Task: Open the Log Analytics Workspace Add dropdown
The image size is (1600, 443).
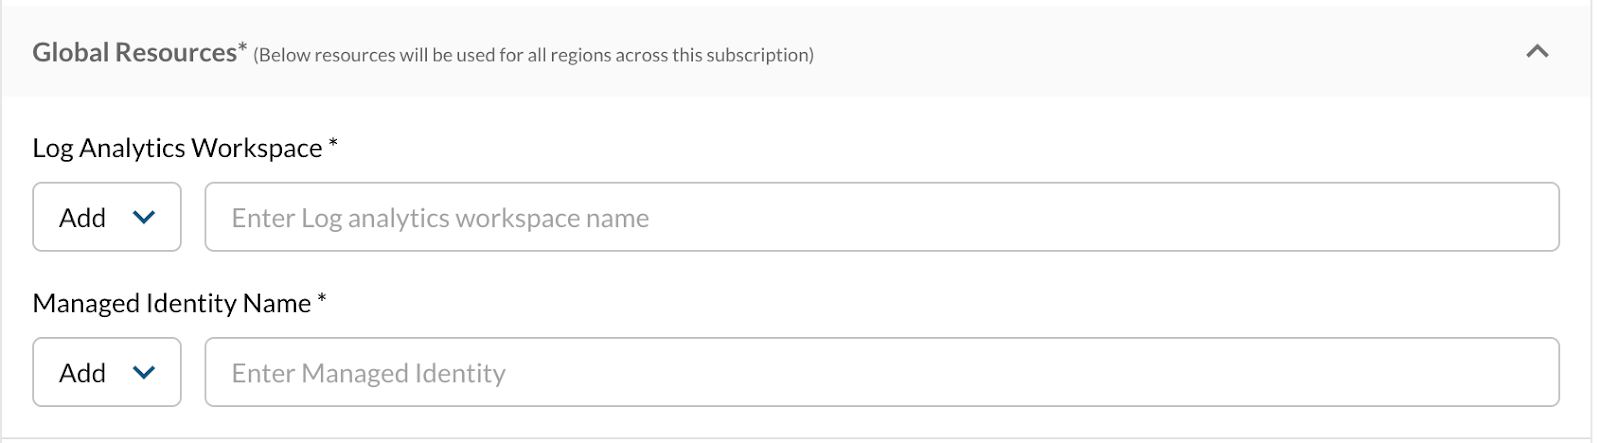Action: [106, 217]
